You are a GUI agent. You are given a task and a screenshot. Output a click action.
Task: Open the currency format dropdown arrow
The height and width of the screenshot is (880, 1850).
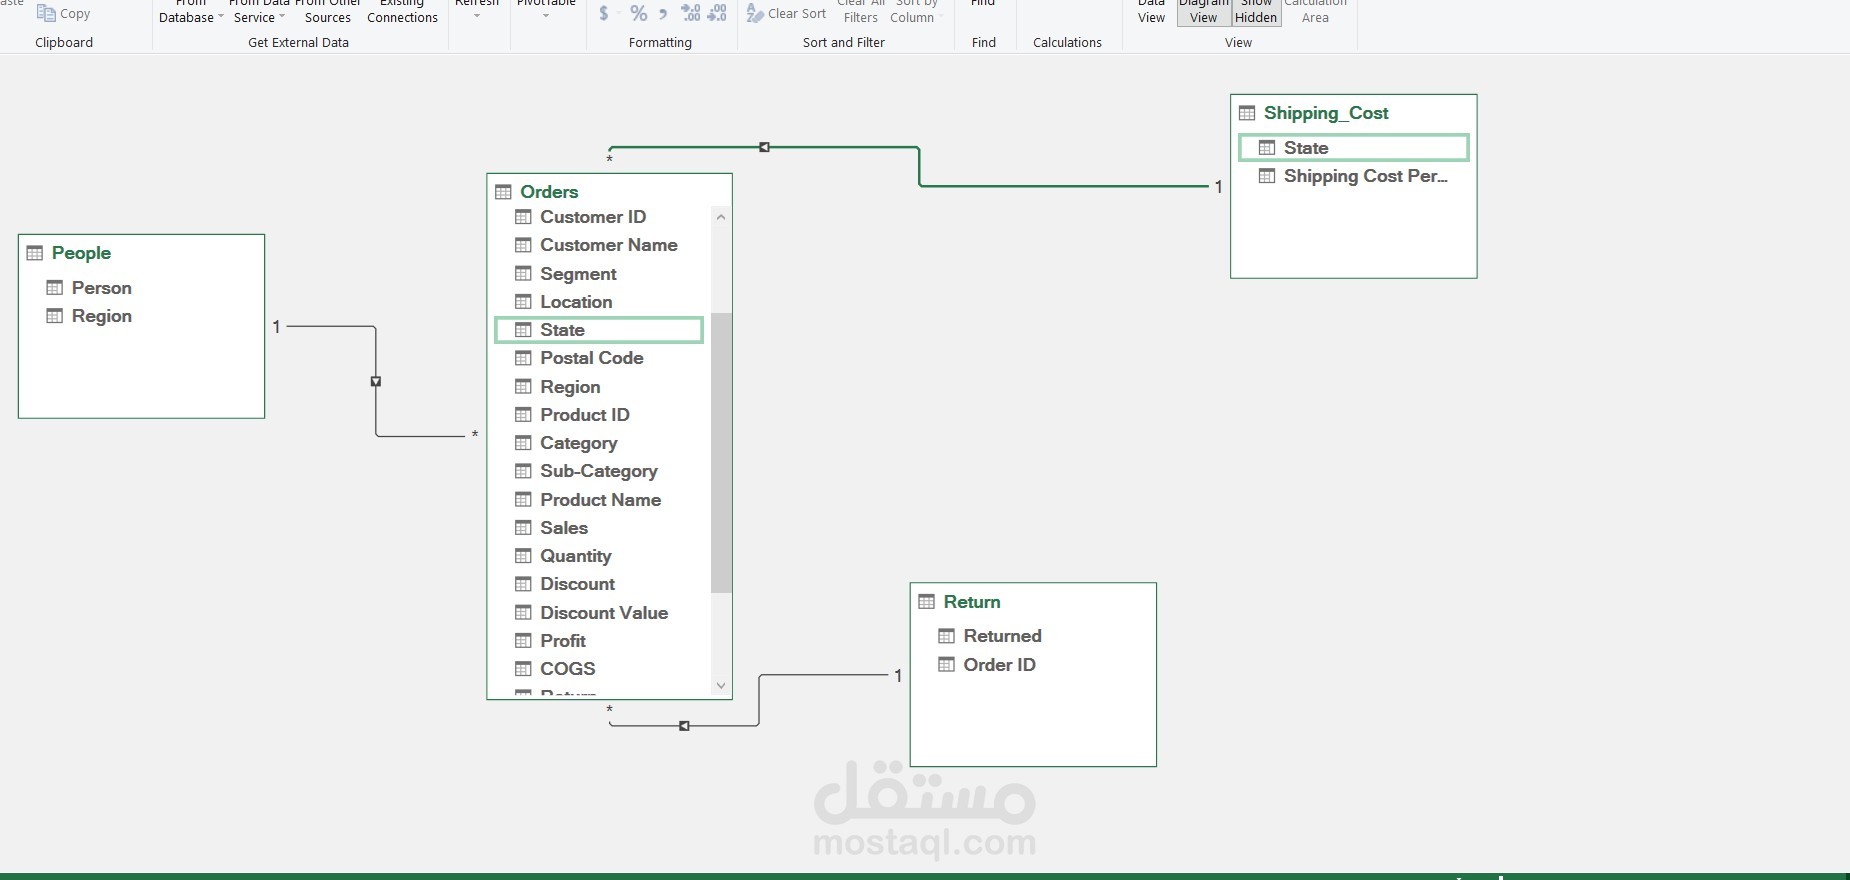[620, 13]
